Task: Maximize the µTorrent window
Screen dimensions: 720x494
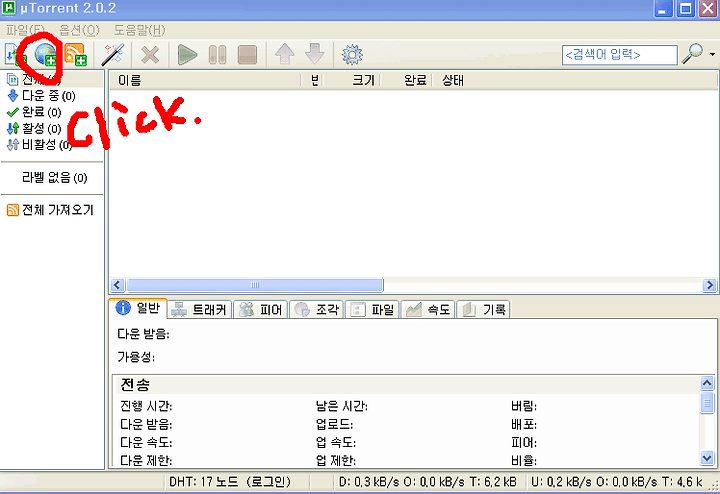Action: click(686, 9)
